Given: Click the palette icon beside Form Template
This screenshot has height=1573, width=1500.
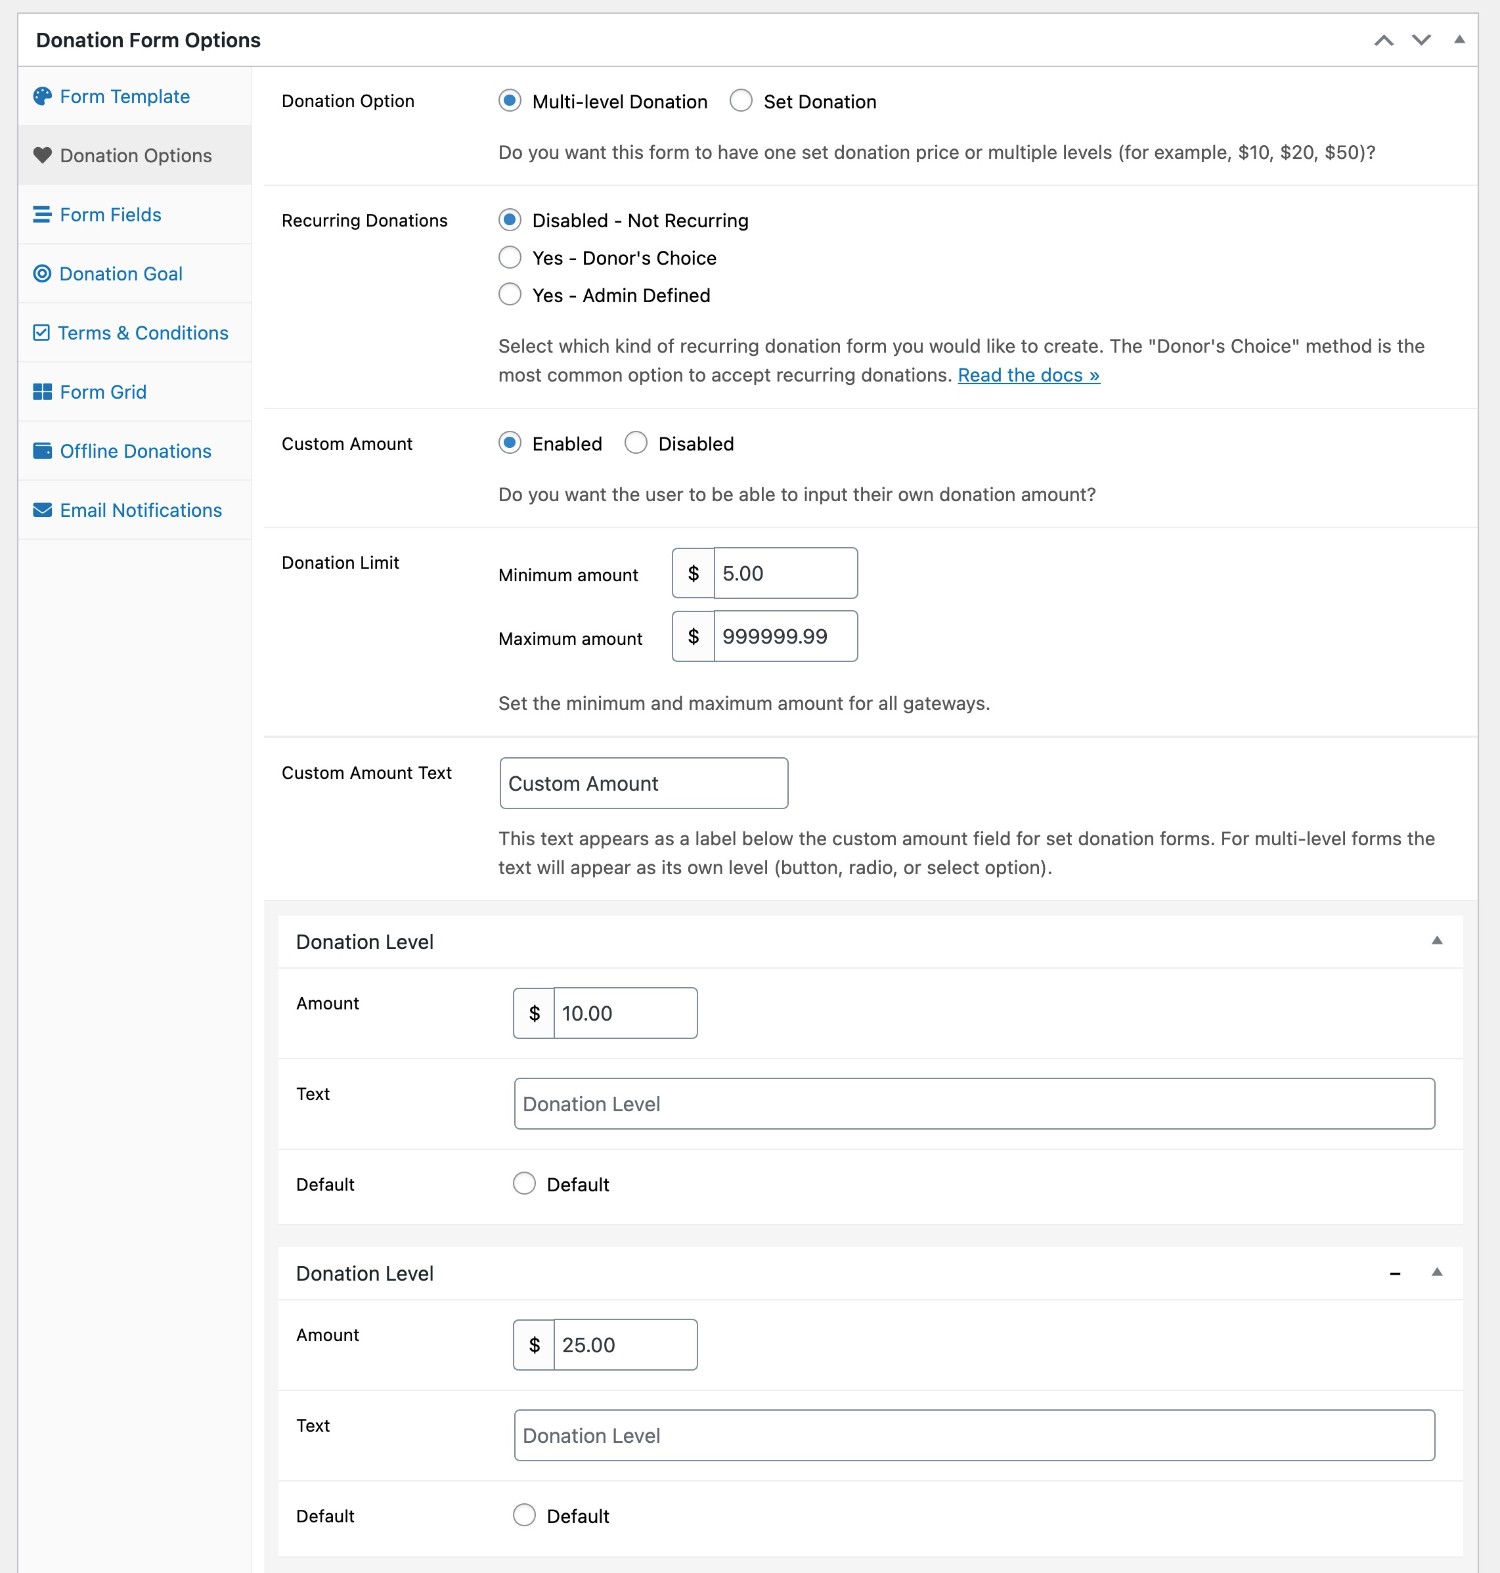Looking at the screenshot, I should tap(42, 96).
